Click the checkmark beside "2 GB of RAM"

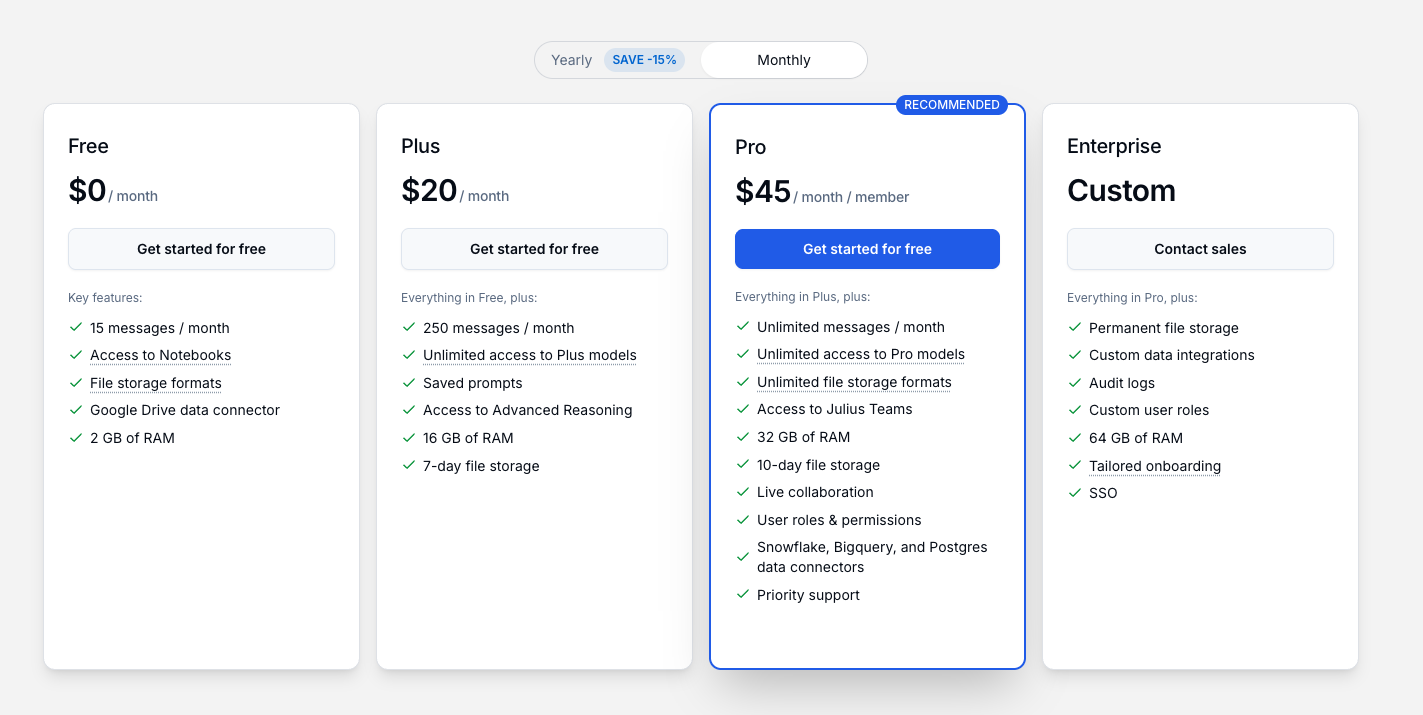pyautogui.click(x=76, y=438)
